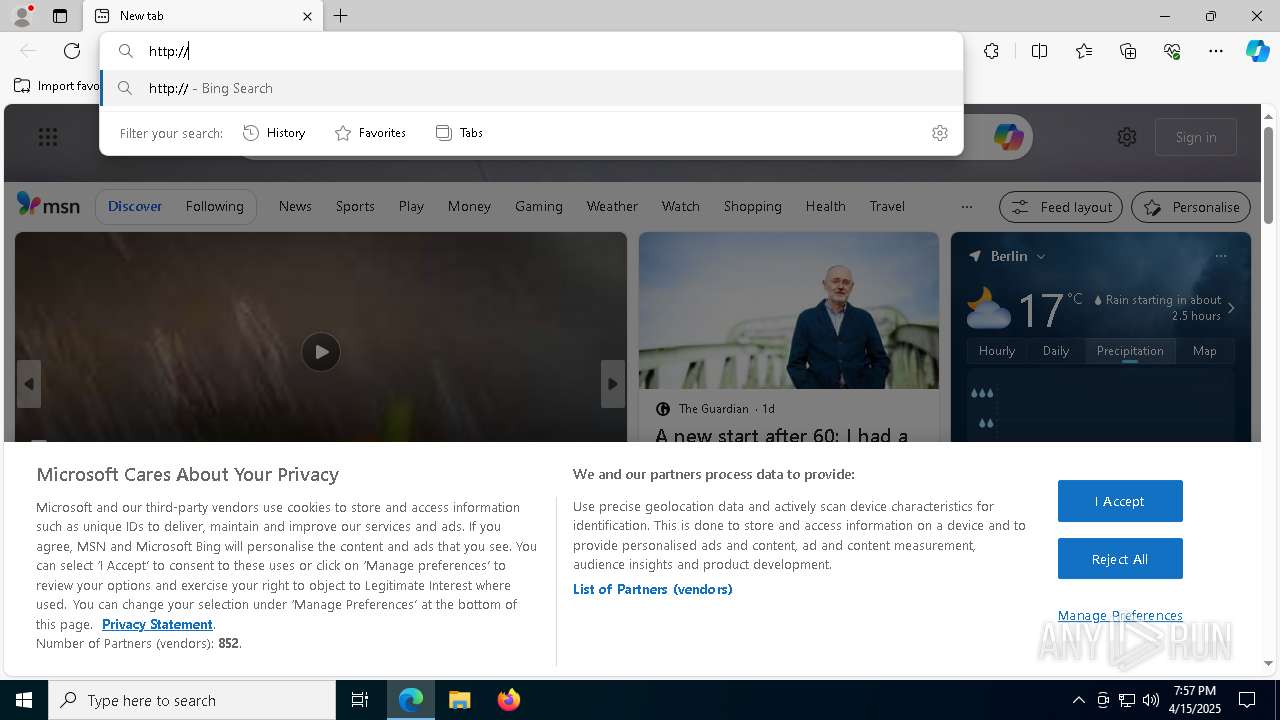
Task: Play the featured video
Action: (321, 352)
